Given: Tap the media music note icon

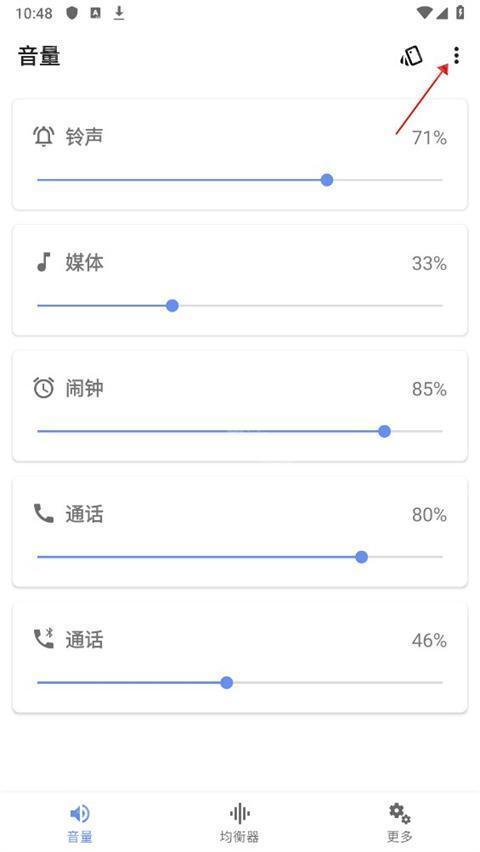Looking at the screenshot, I should tap(43, 262).
